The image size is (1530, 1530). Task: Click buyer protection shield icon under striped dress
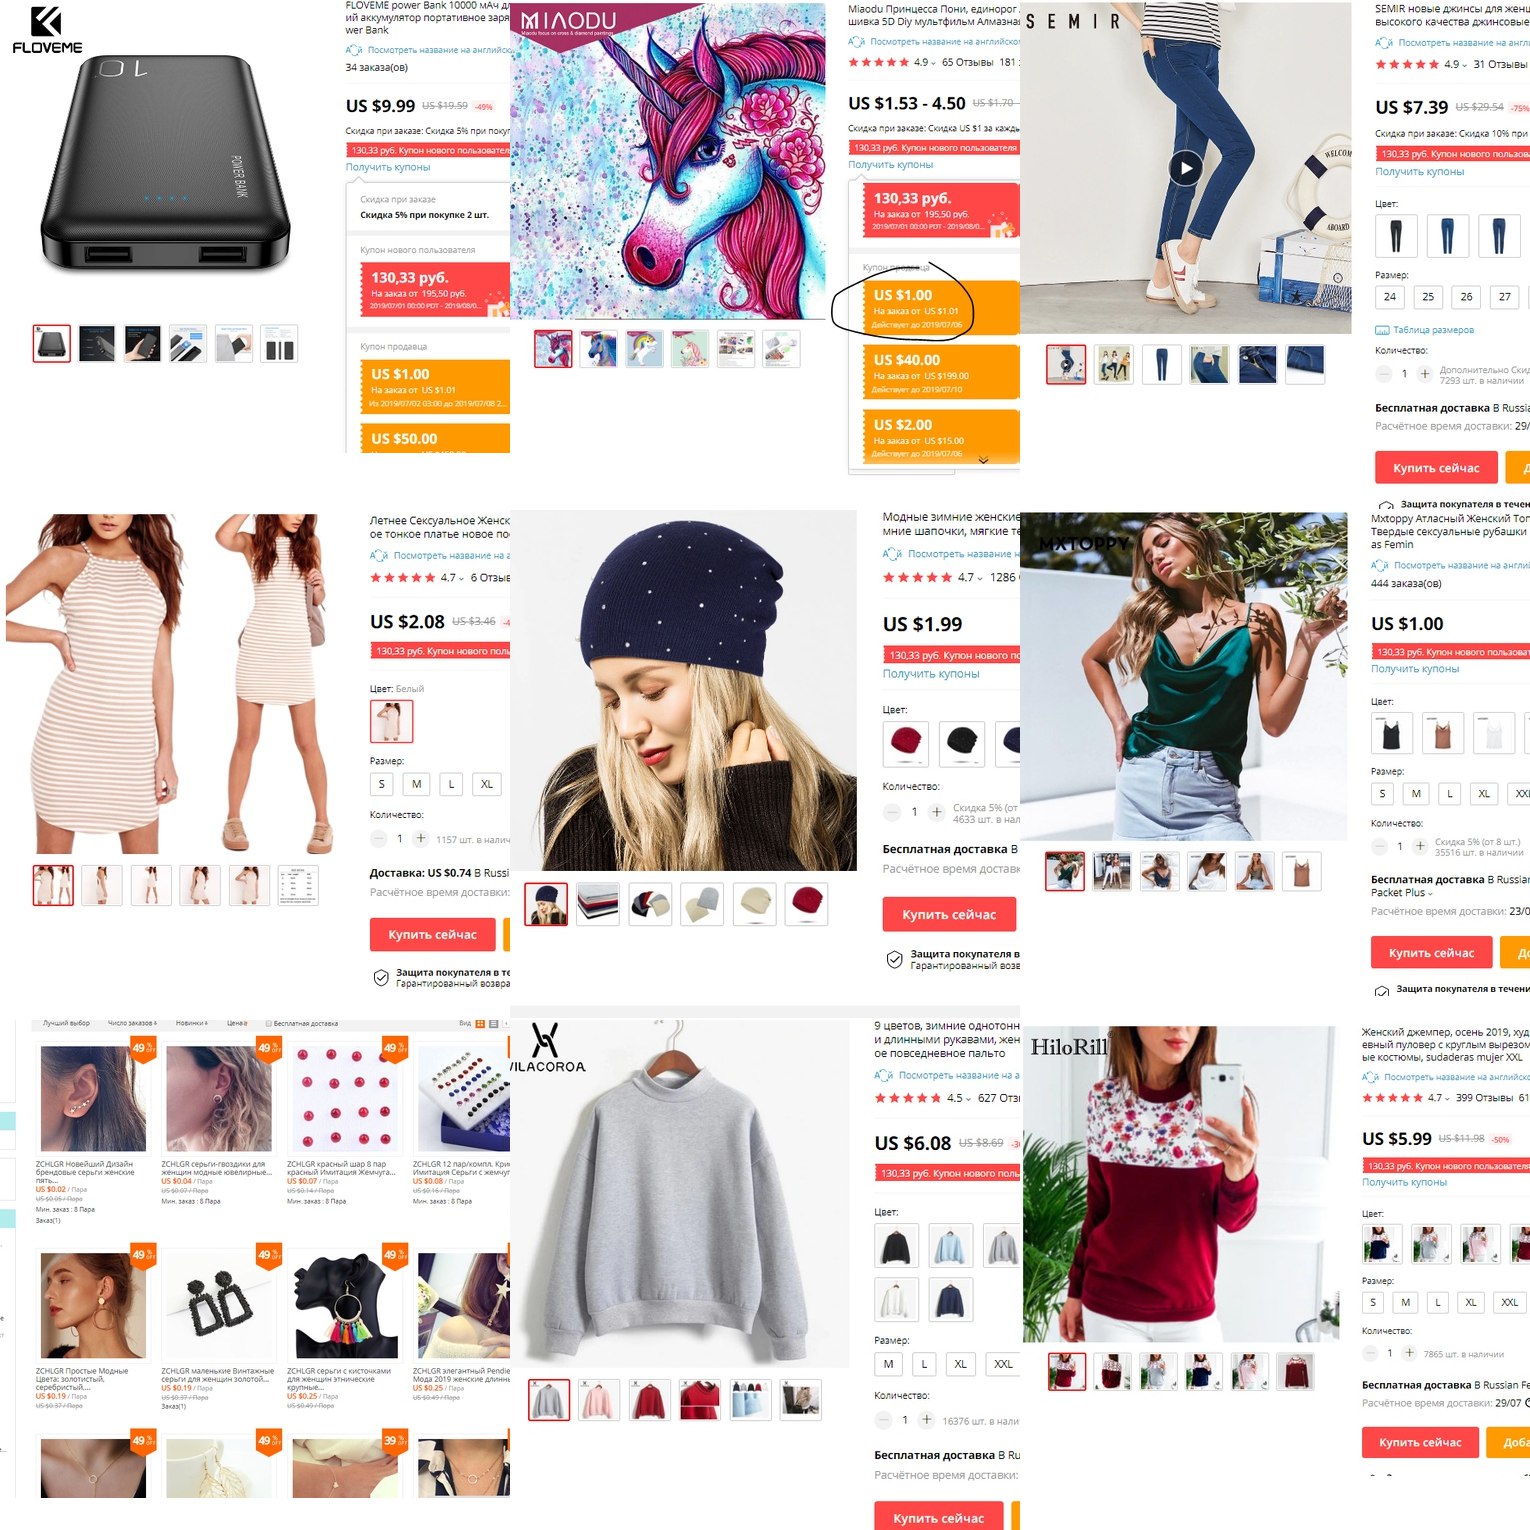pyautogui.click(x=381, y=978)
